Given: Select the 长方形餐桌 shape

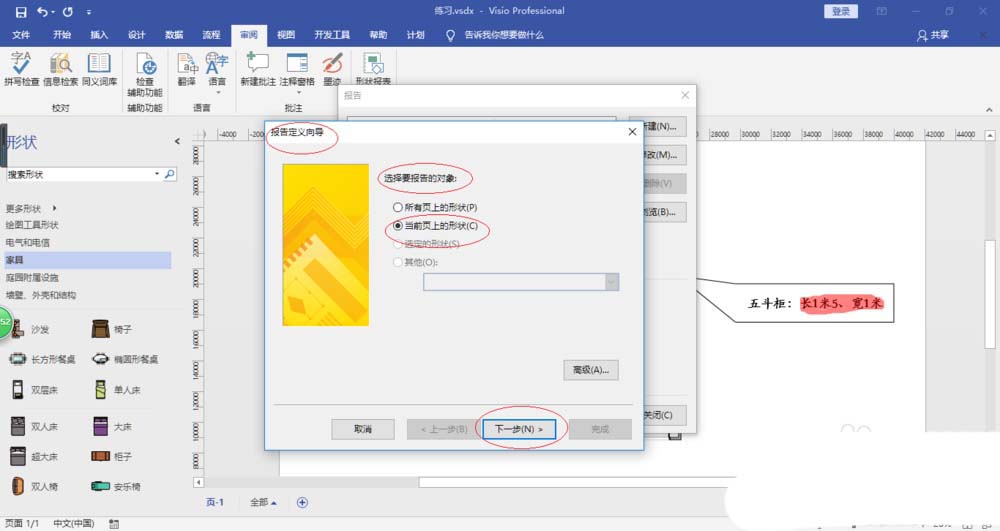Looking at the screenshot, I should [42, 359].
